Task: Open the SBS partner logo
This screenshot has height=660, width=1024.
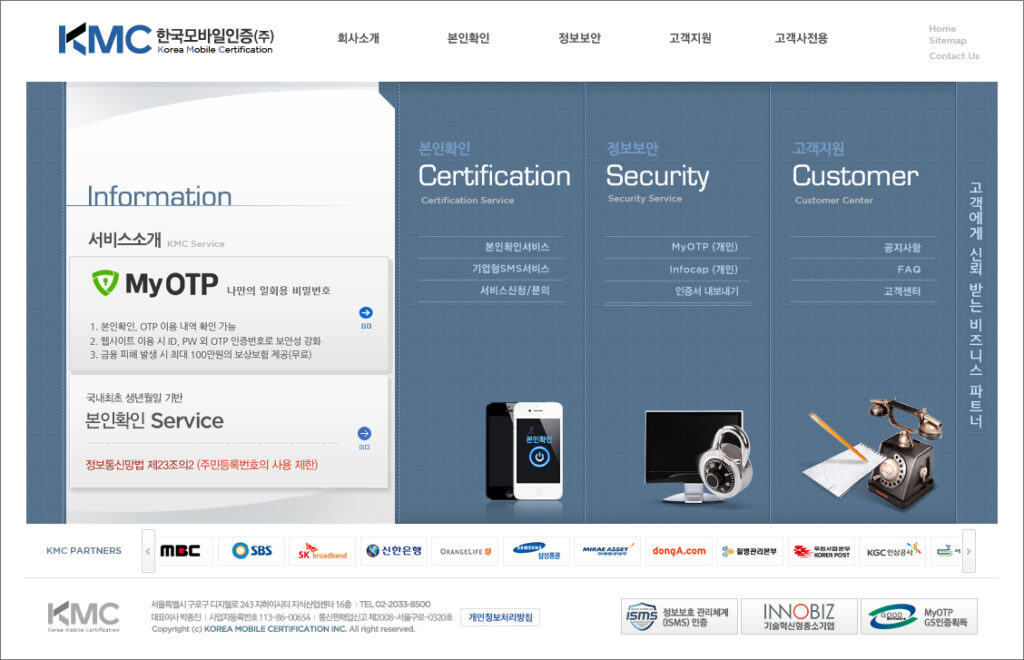Action: 251,551
